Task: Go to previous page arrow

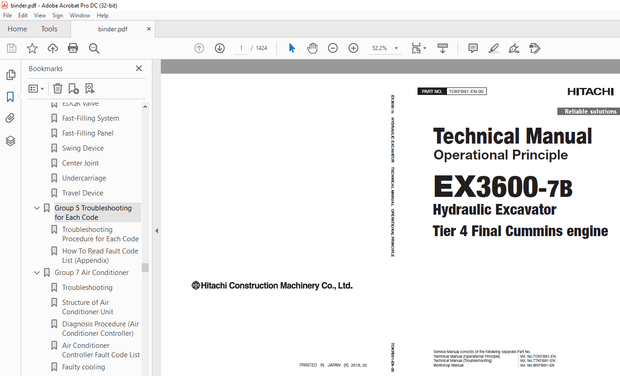Action: pyautogui.click(x=199, y=48)
